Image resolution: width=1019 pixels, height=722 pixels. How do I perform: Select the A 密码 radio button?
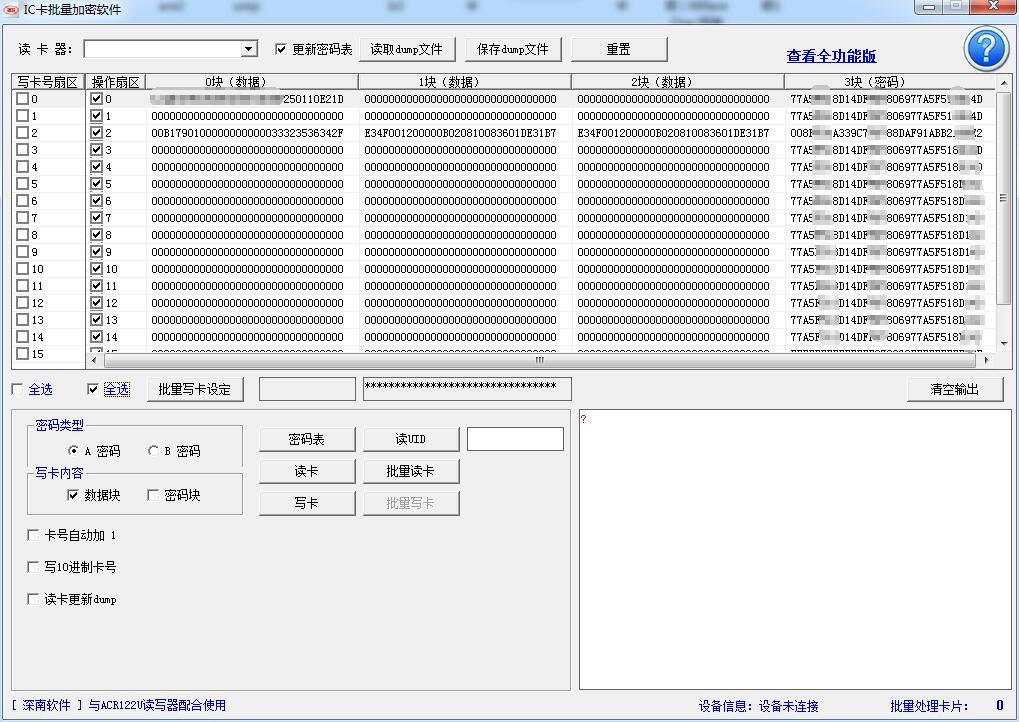click(74, 451)
